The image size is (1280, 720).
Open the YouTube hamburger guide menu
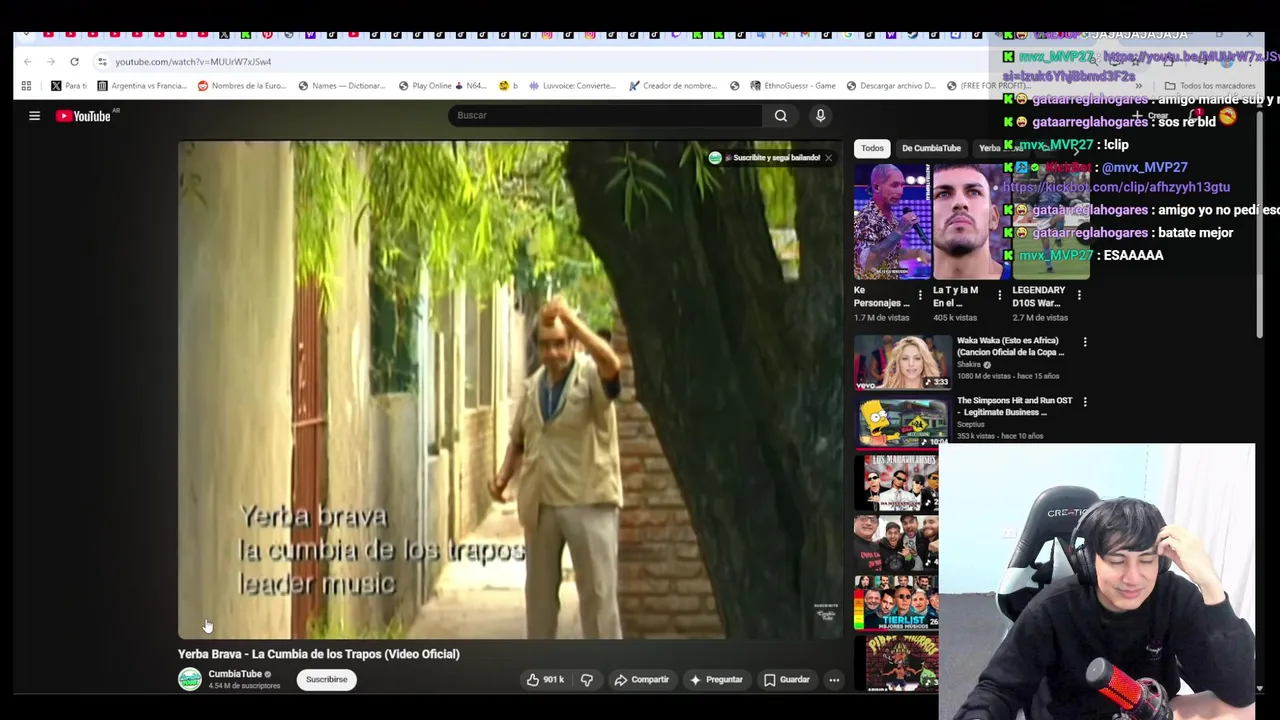point(34,116)
